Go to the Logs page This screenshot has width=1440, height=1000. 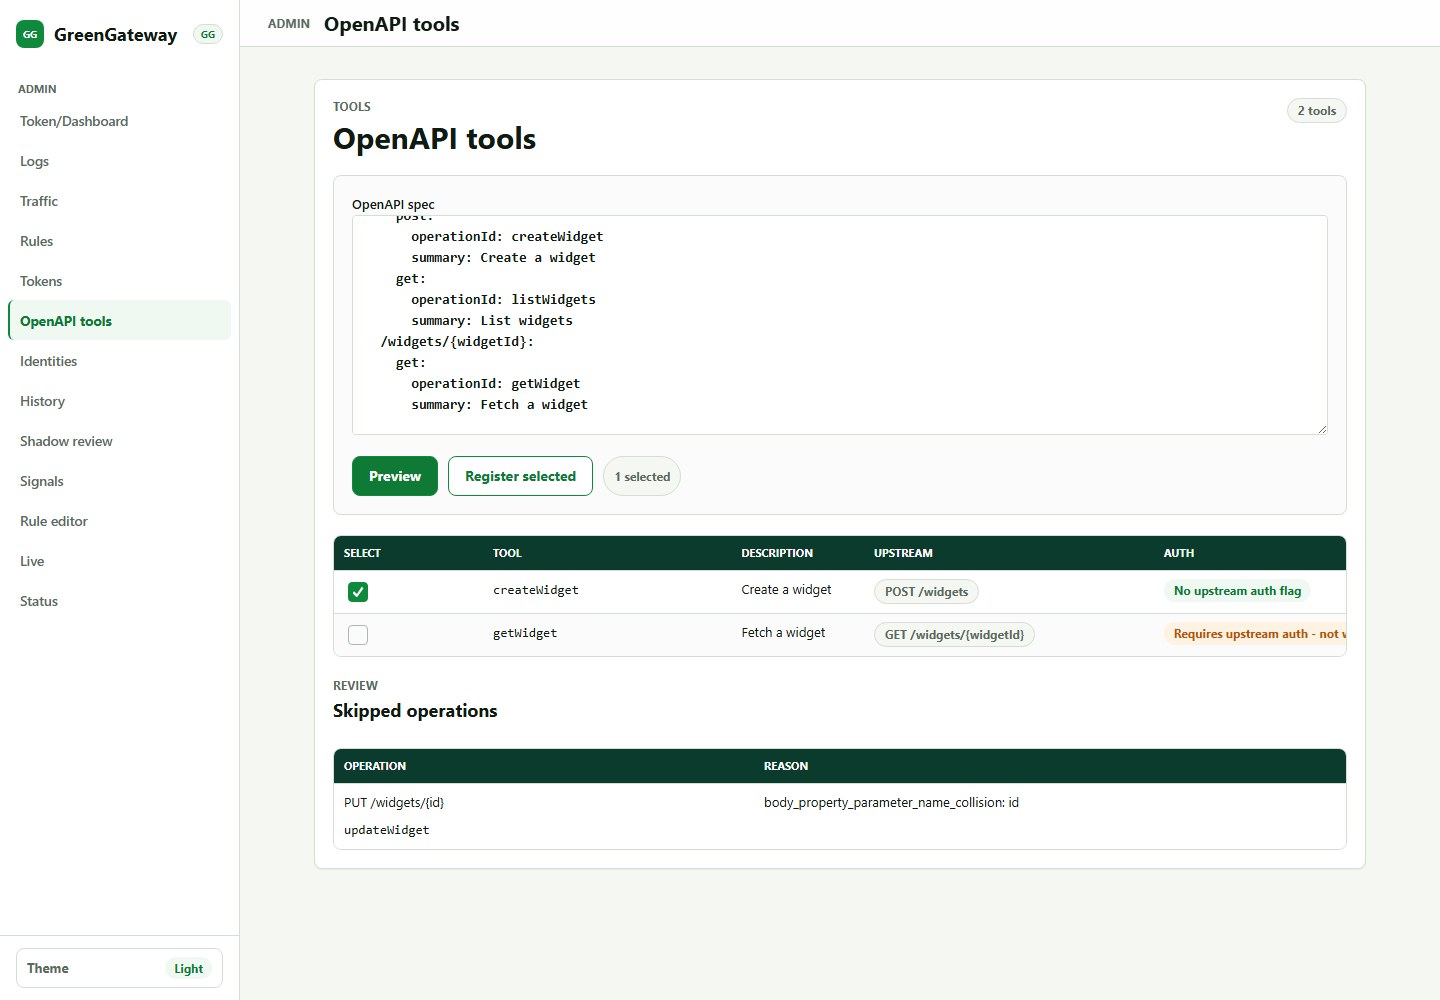click(x=119, y=161)
